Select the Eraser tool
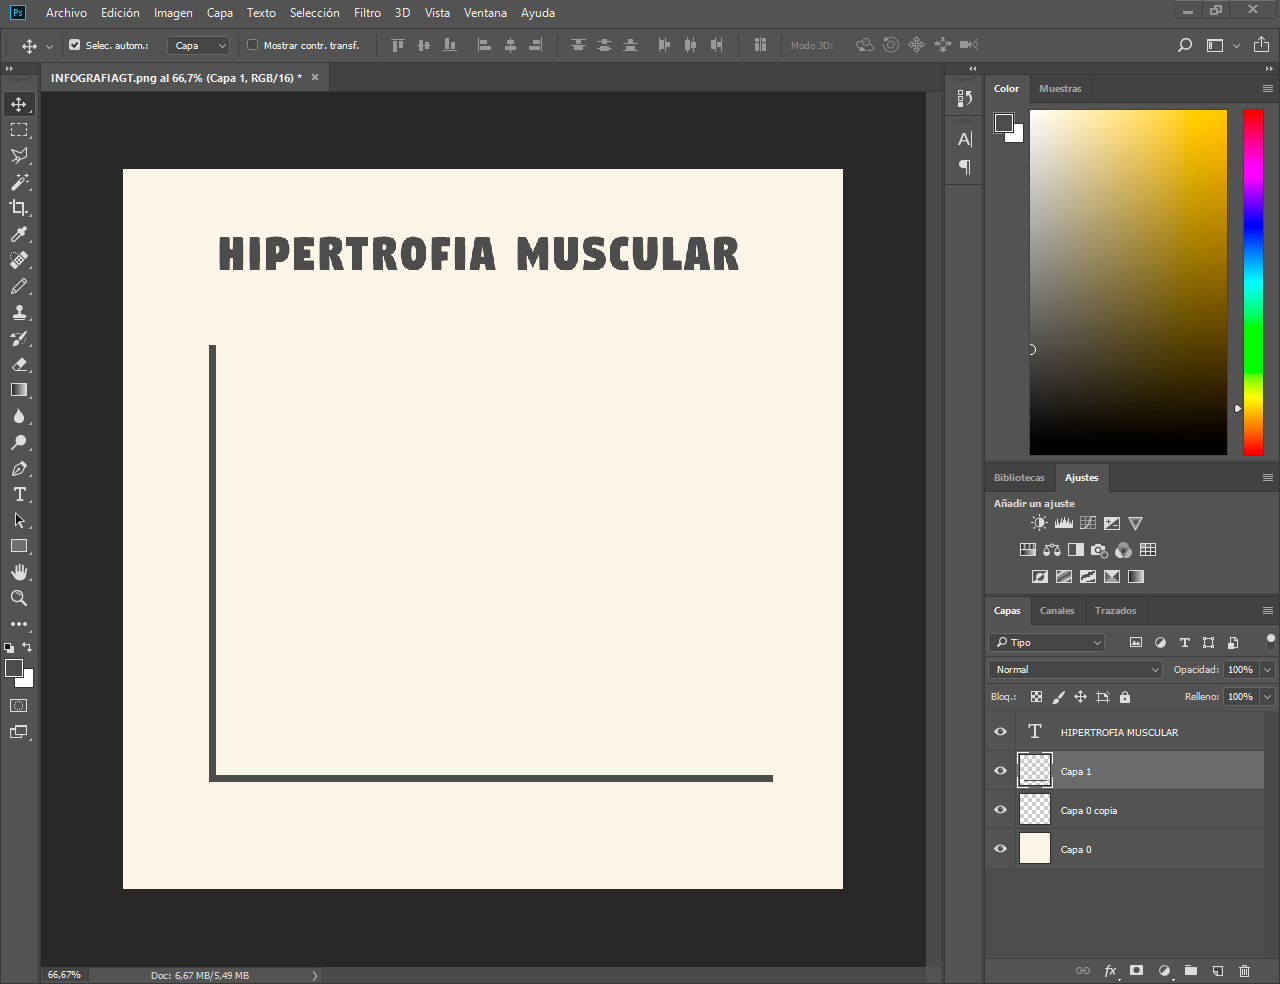Image resolution: width=1280 pixels, height=984 pixels. point(19,365)
